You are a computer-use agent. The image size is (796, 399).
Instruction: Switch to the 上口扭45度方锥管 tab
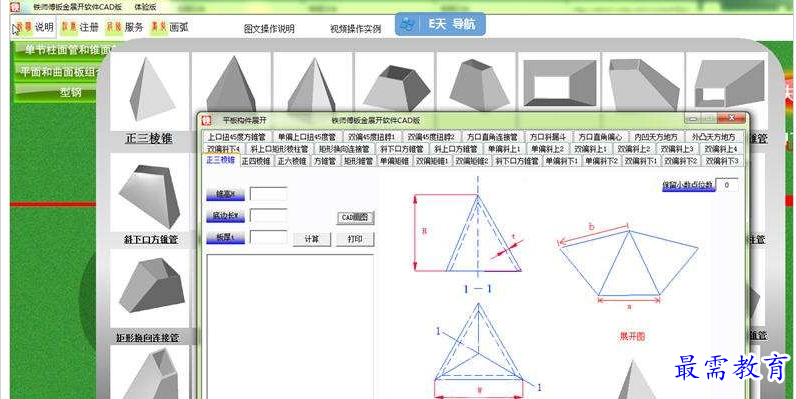click(237, 137)
